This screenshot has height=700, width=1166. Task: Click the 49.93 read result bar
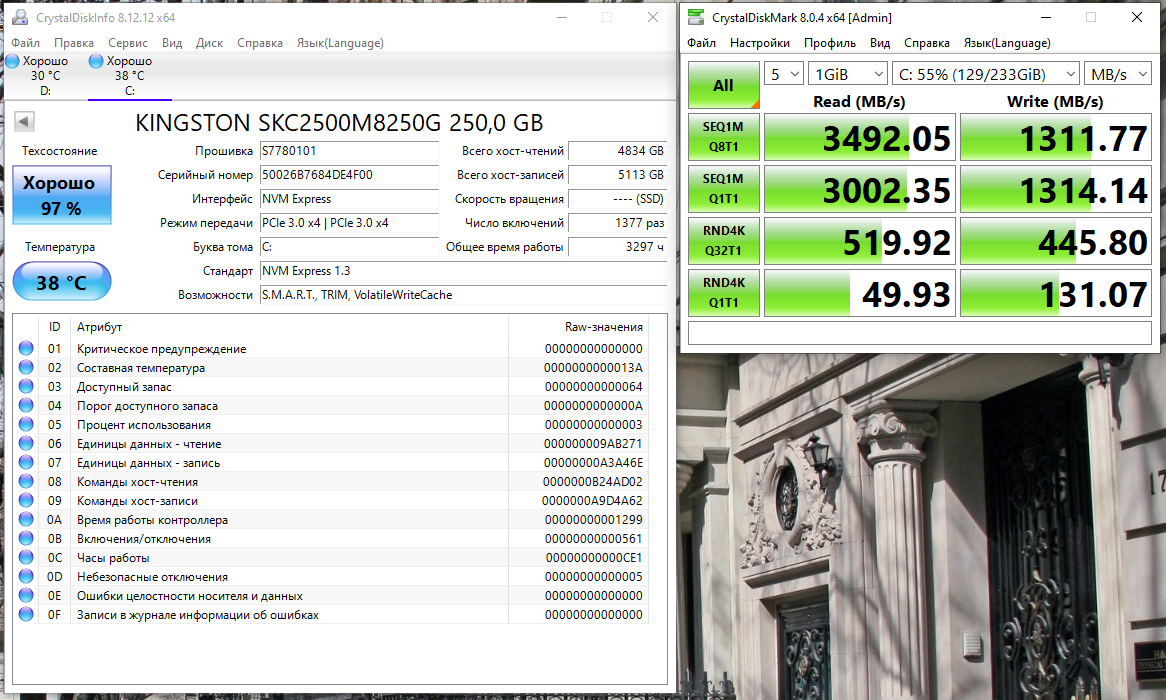click(860, 293)
